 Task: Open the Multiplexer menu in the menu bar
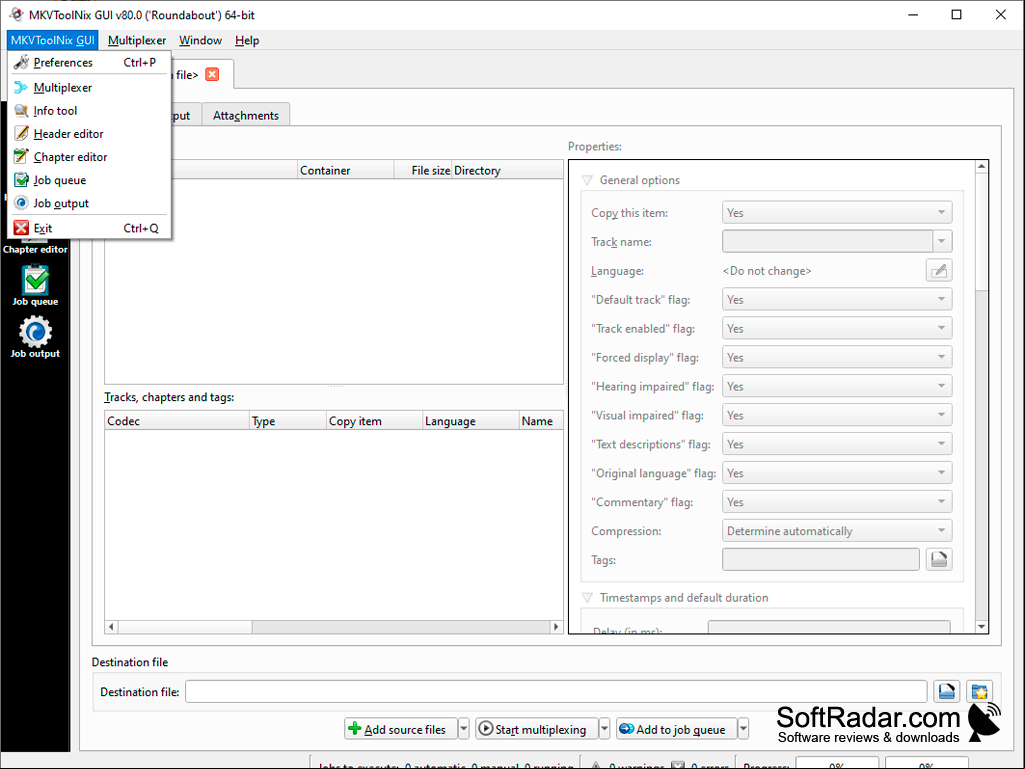click(x=137, y=40)
